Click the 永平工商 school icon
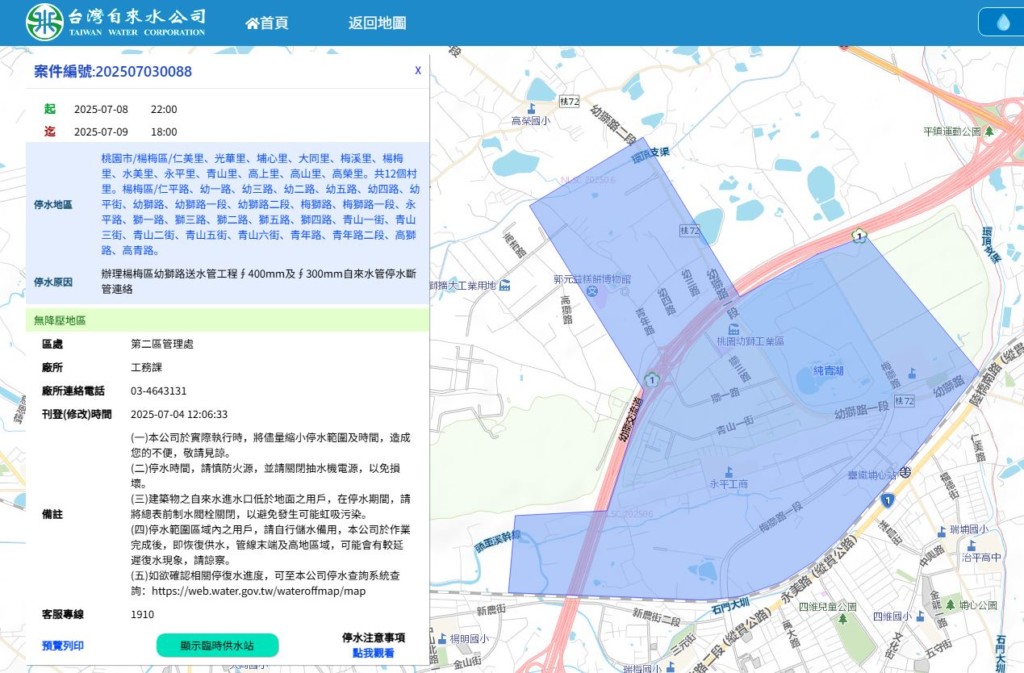 pos(728,472)
